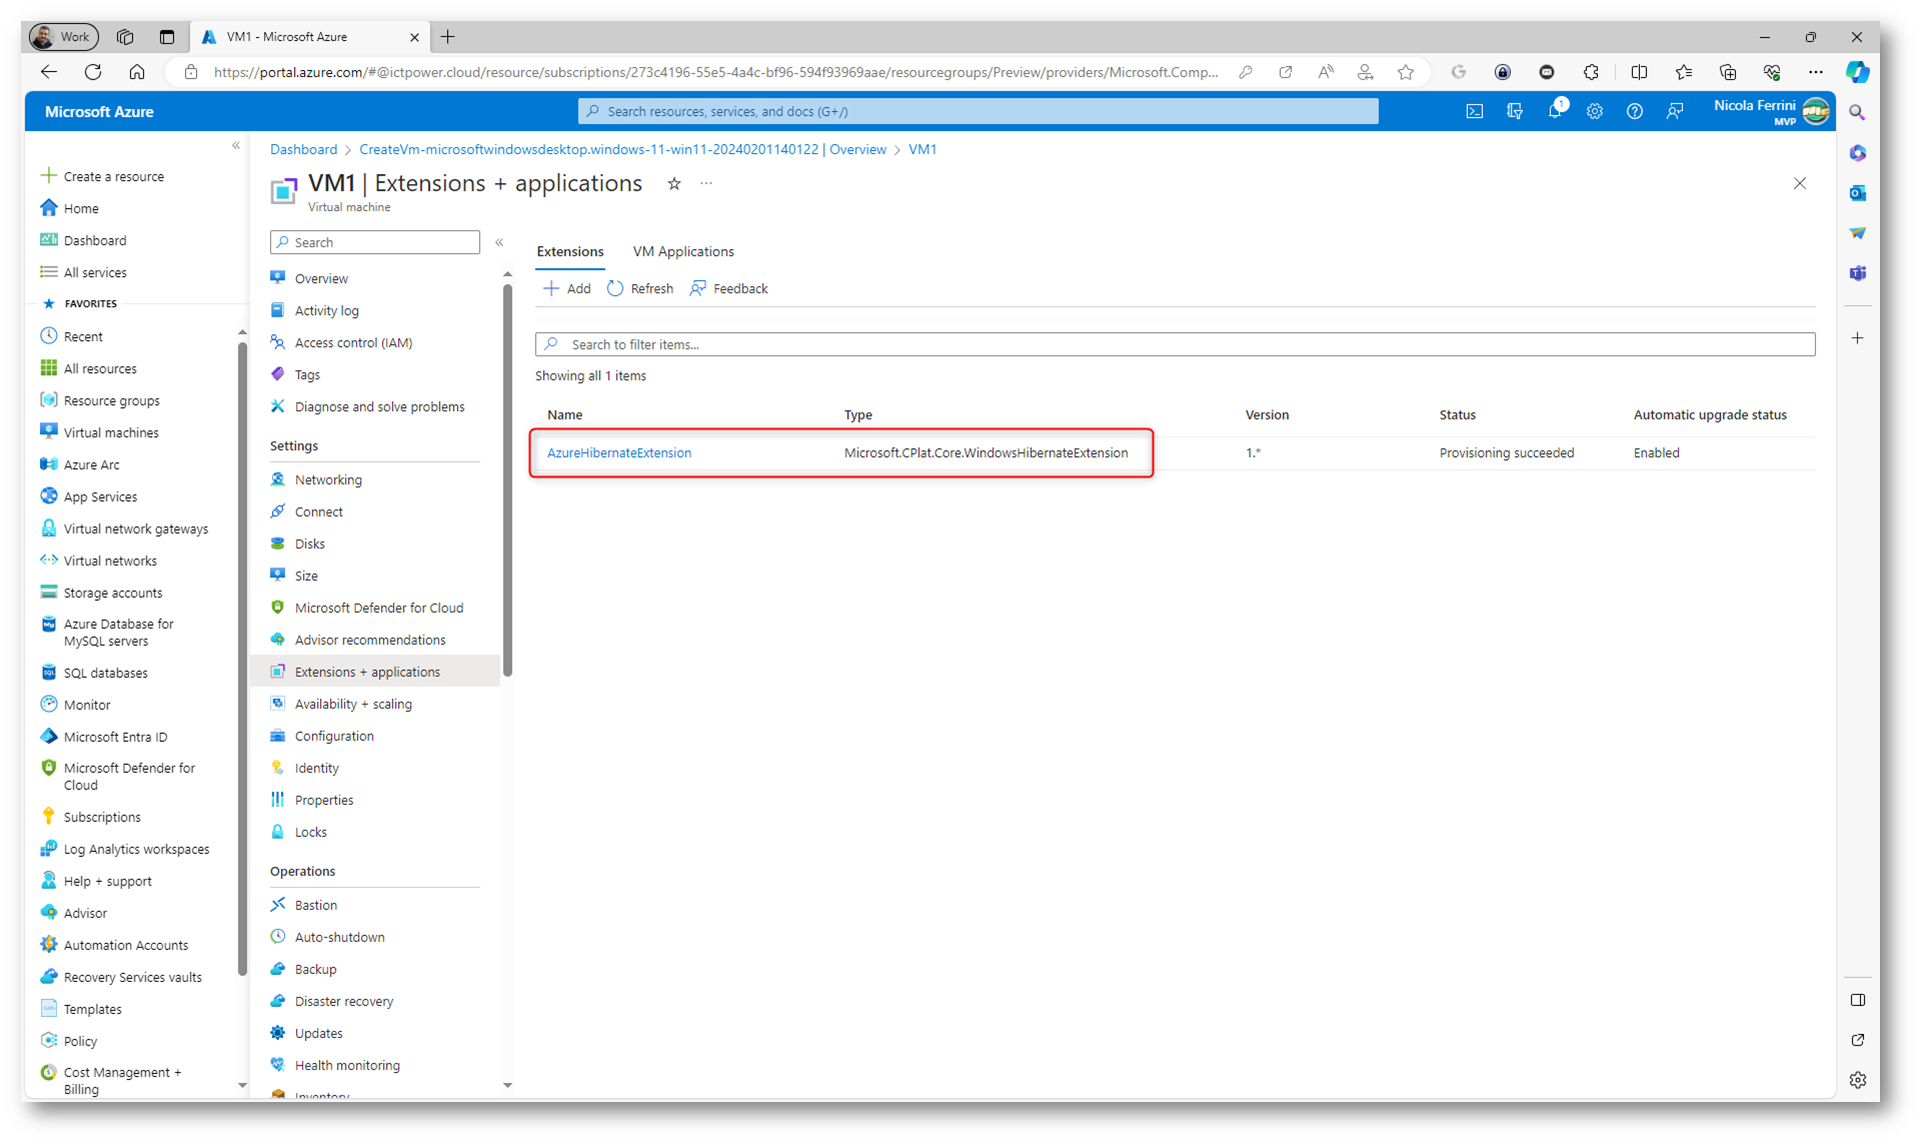This screenshot has height=1144, width=1922.
Task: Click the VM1 breadcrumb link
Action: [922, 150]
